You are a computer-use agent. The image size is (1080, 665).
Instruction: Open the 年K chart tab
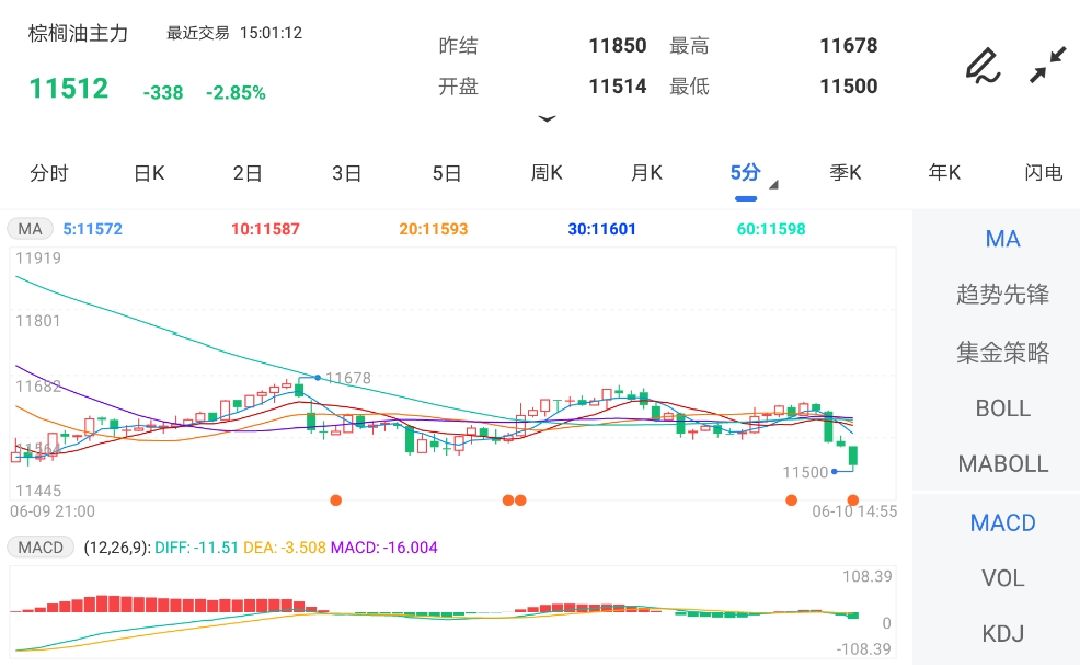945,173
